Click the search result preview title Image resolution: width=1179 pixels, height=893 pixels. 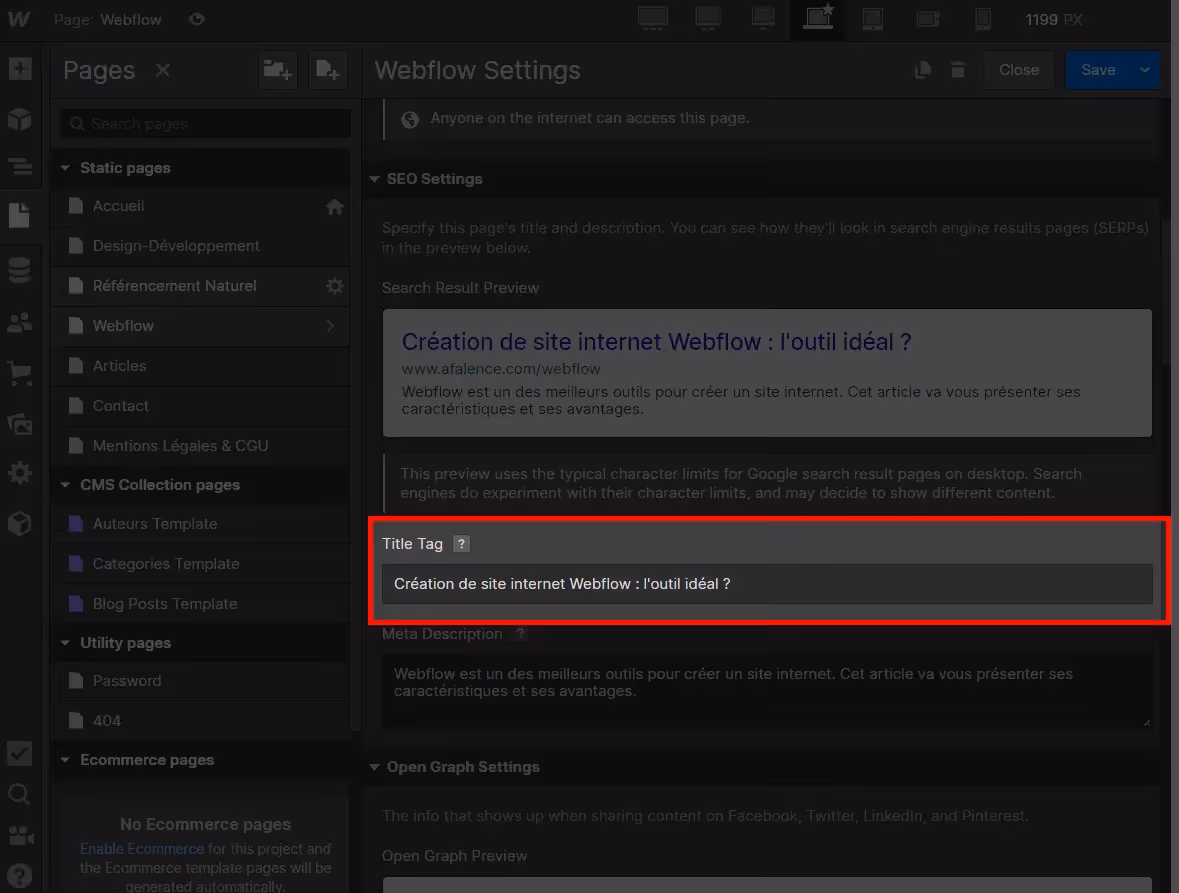[x=656, y=342]
